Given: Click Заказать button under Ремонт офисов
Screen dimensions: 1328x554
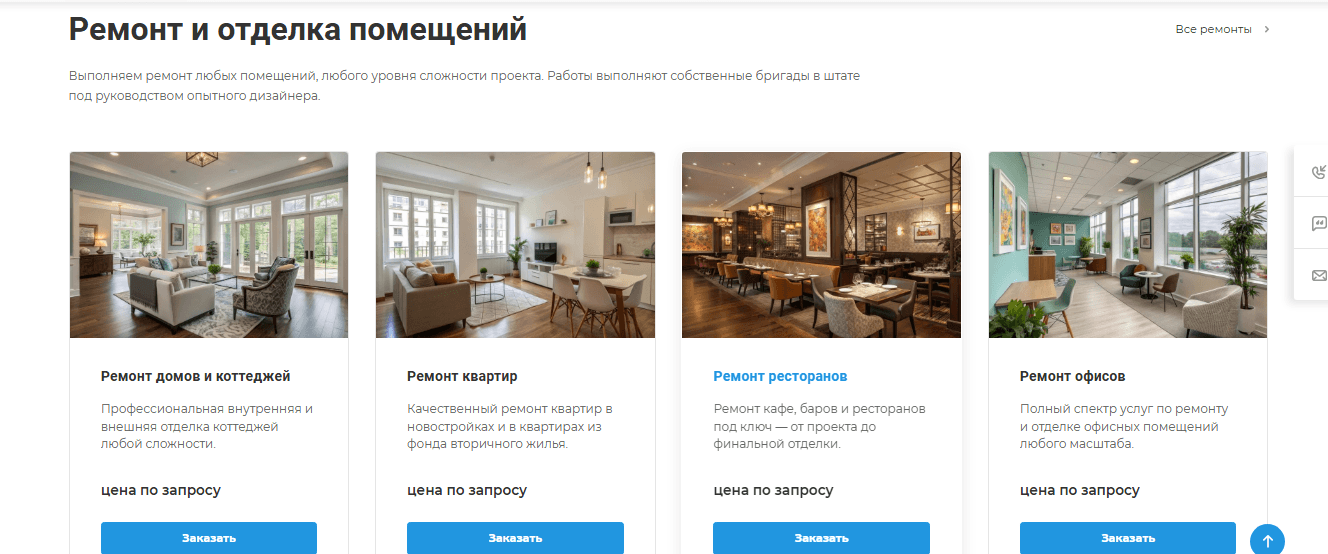Looking at the screenshot, I should (1128, 538).
